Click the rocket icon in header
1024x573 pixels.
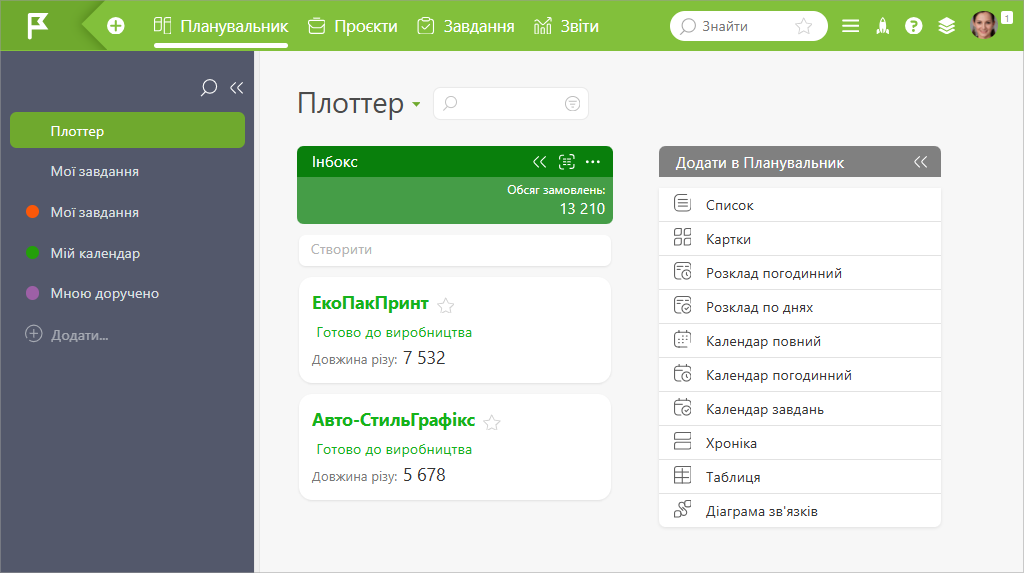pyautogui.click(x=882, y=26)
